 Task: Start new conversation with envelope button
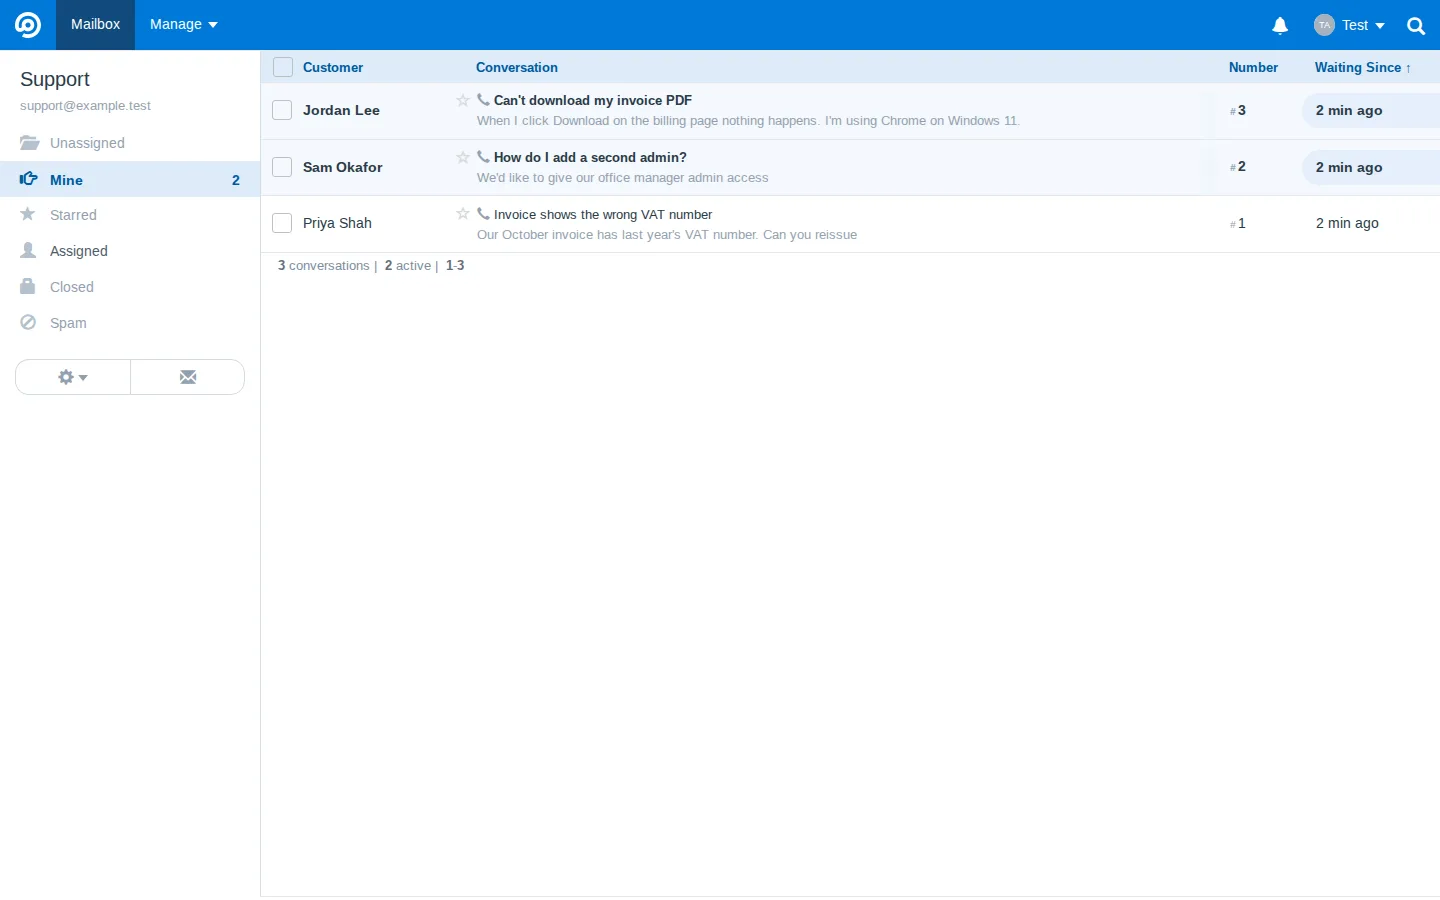click(x=187, y=377)
